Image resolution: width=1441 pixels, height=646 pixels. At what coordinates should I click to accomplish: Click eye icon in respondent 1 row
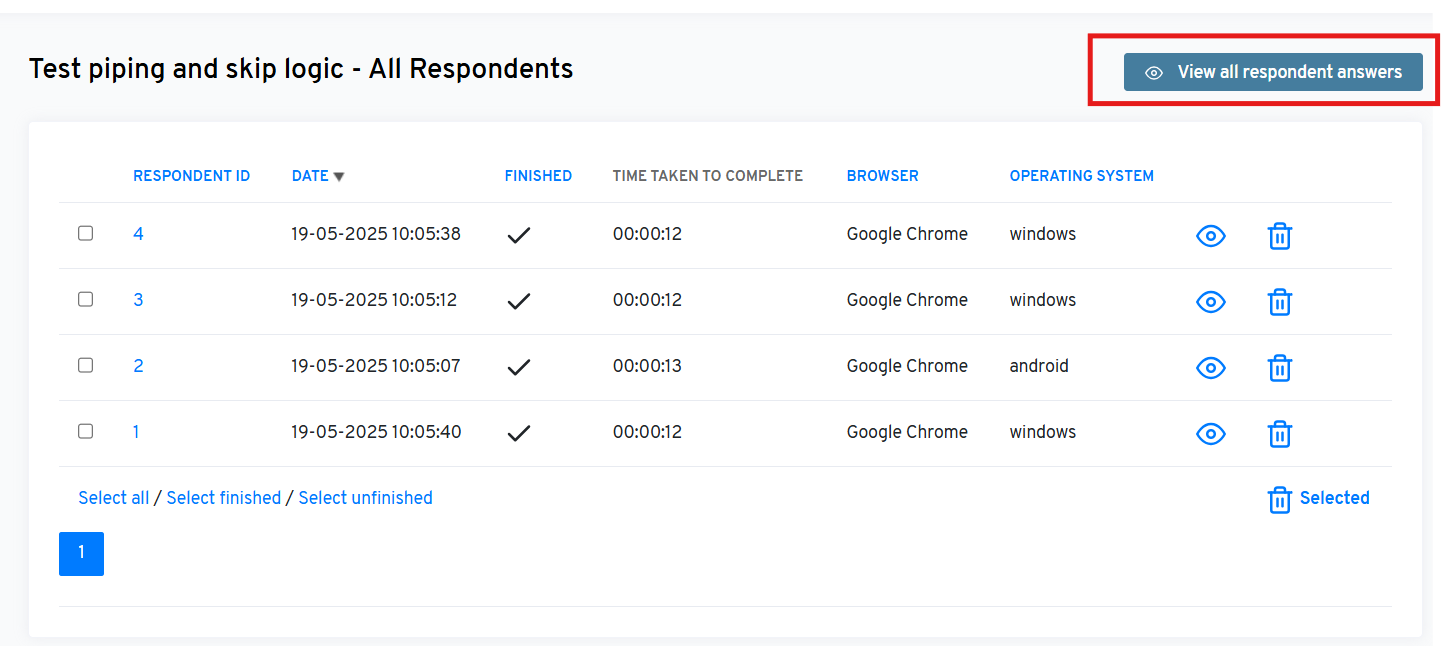[1210, 434]
